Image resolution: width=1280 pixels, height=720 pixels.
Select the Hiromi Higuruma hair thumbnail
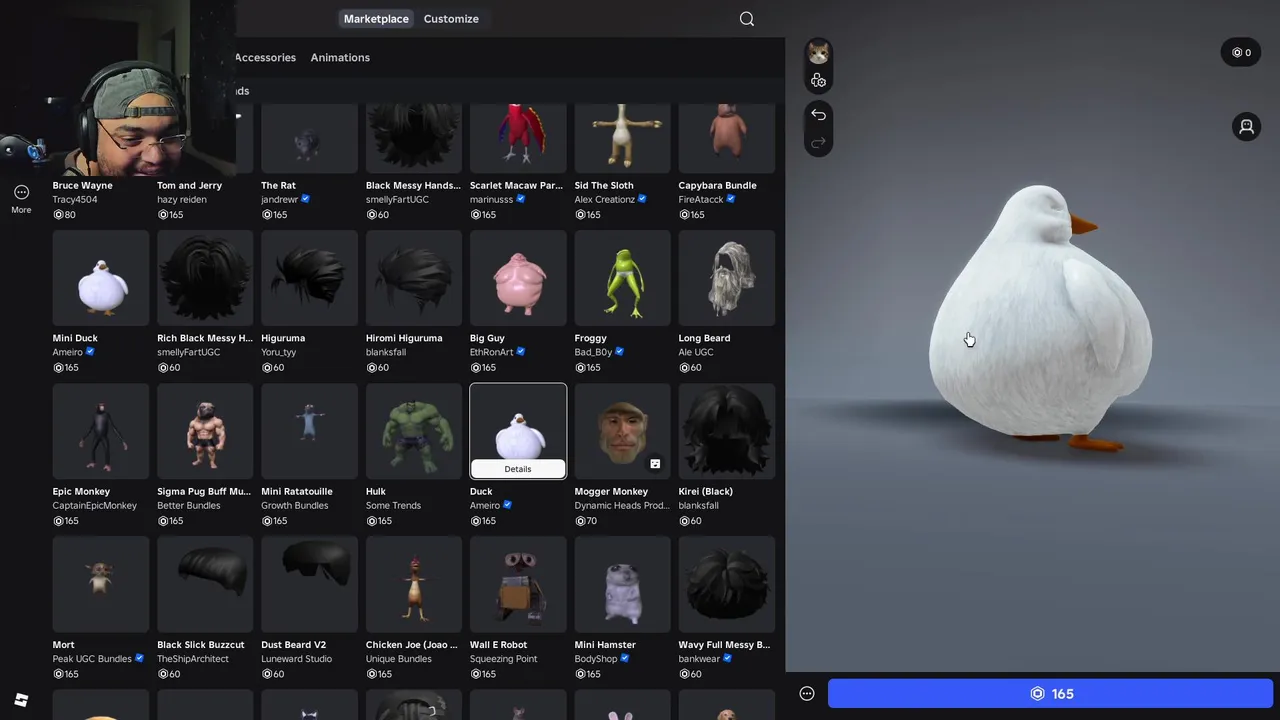point(414,279)
